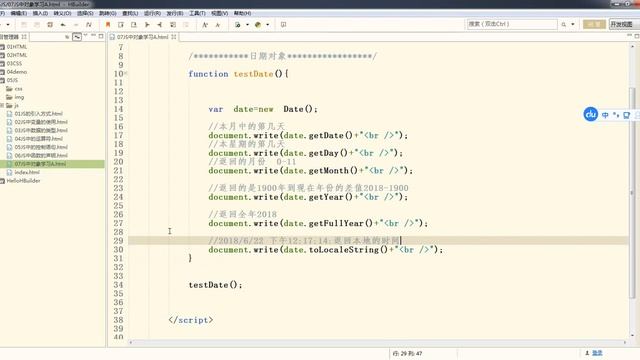
Task: Click the collapse-all icon in project panel
Action: pyautogui.click(x=67, y=37)
